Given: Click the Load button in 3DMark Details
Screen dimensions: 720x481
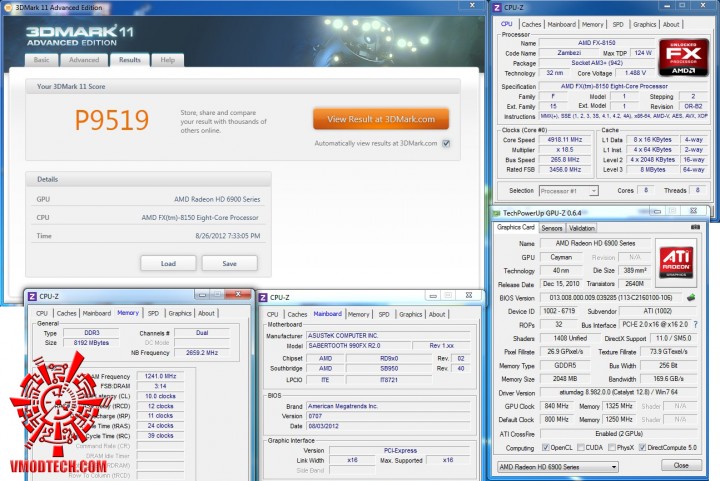Looking at the screenshot, I should tap(168, 263).
